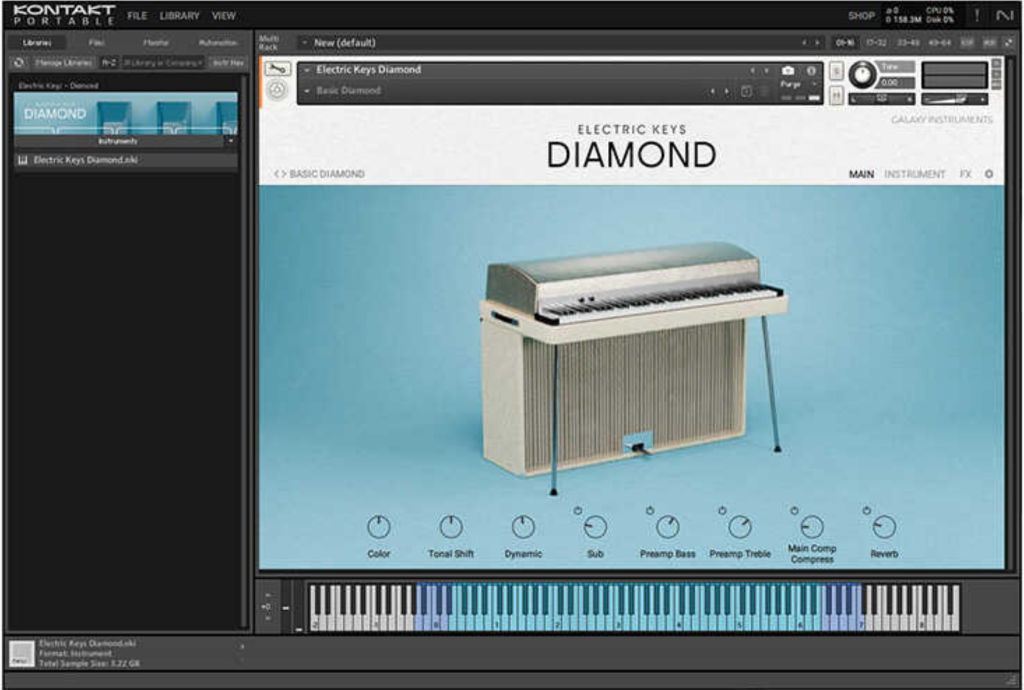This screenshot has height=690, width=1024.
Task: Toggle the AUX view button in rack header
Action: tap(990, 42)
